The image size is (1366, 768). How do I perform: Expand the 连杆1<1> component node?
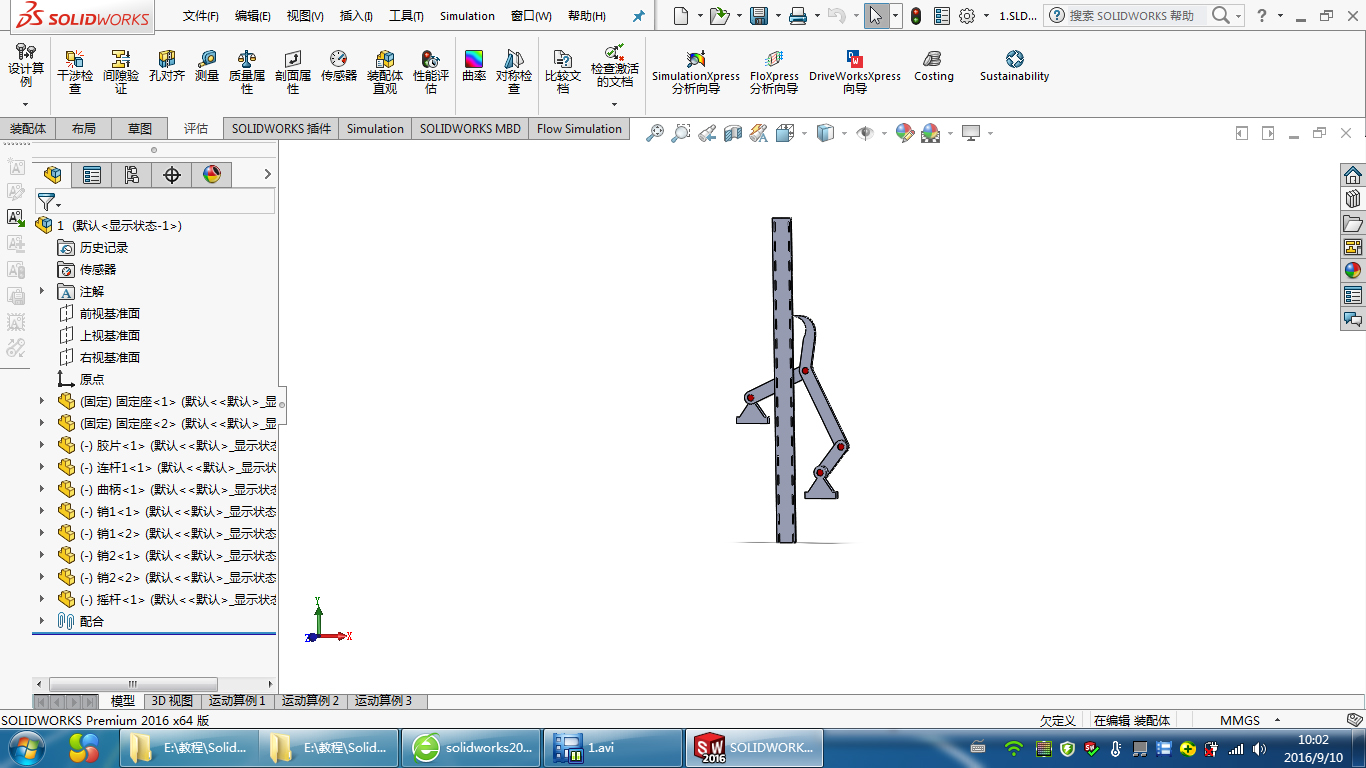coord(42,467)
